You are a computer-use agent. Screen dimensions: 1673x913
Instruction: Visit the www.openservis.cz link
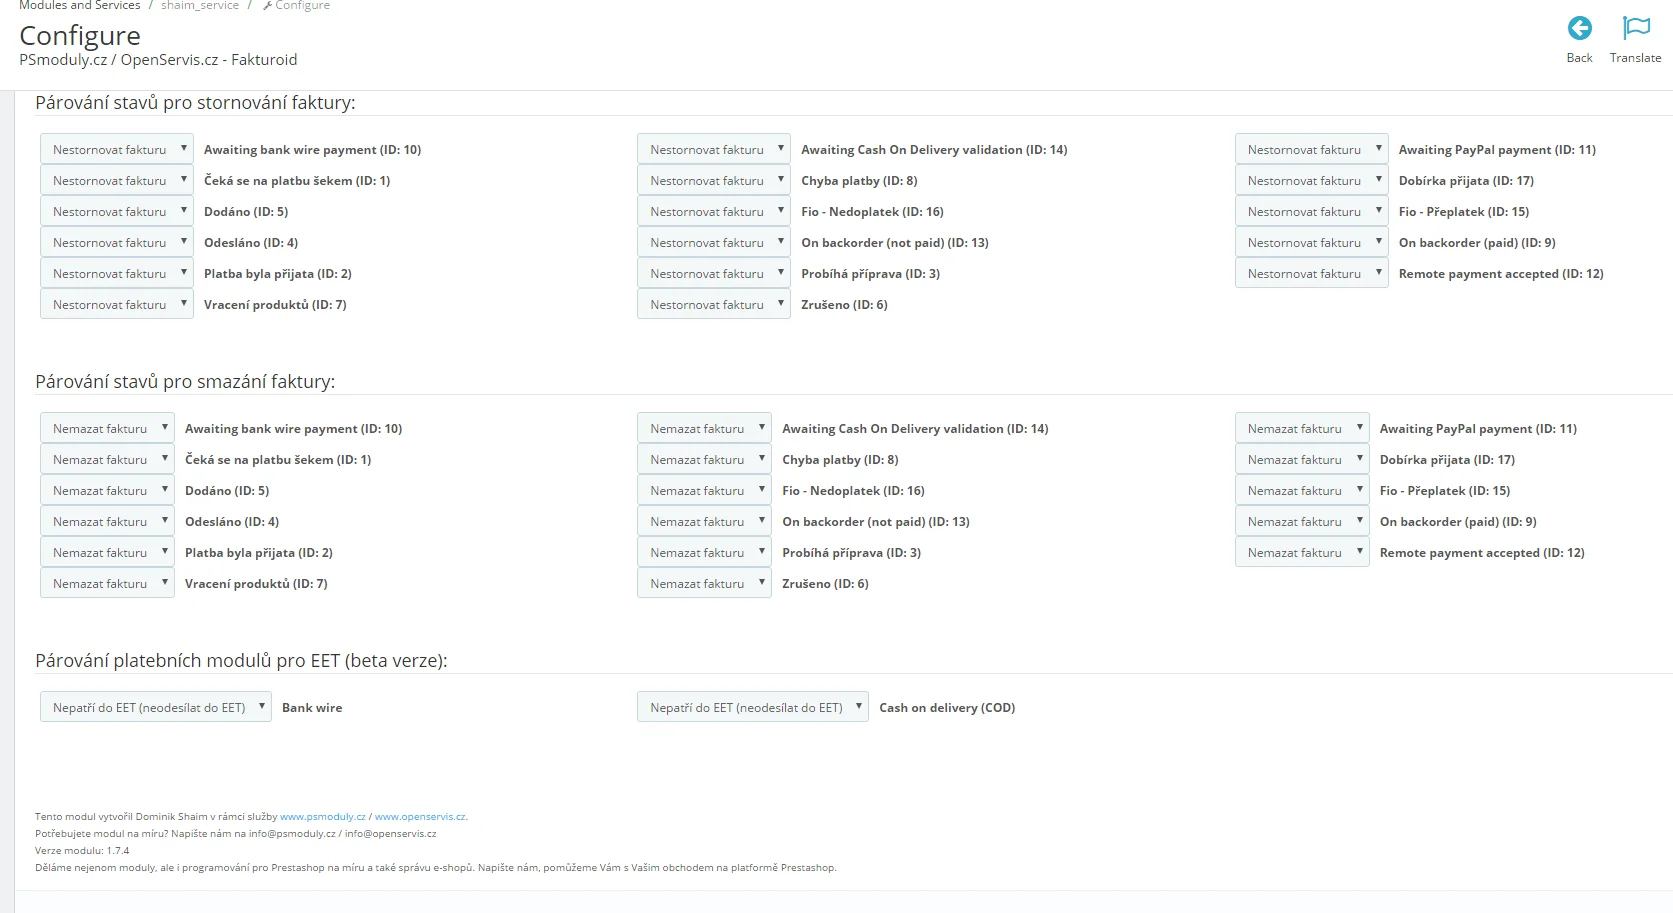(x=419, y=817)
